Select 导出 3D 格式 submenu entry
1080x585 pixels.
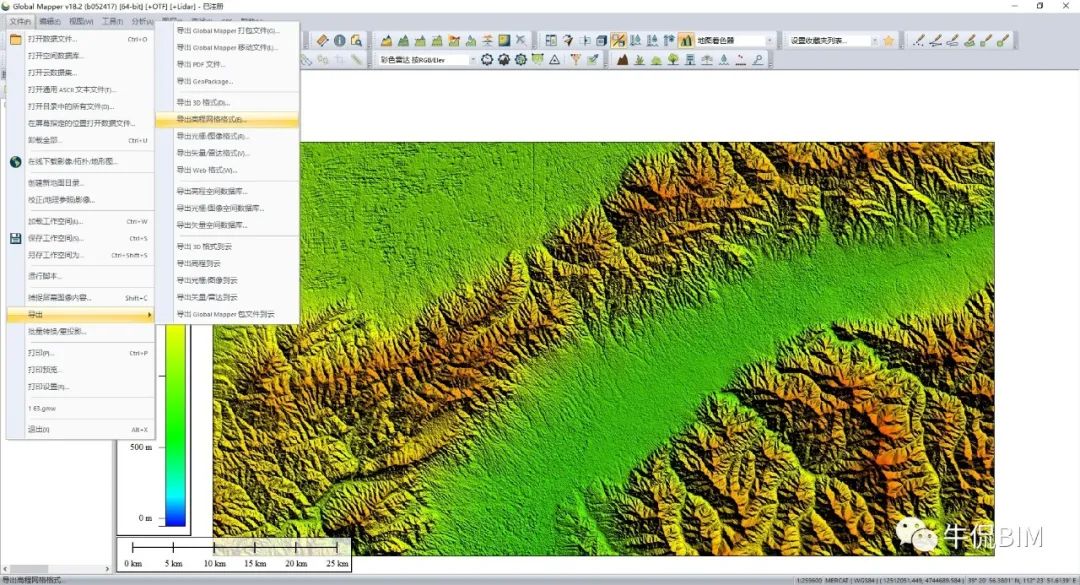[x=228, y=102]
